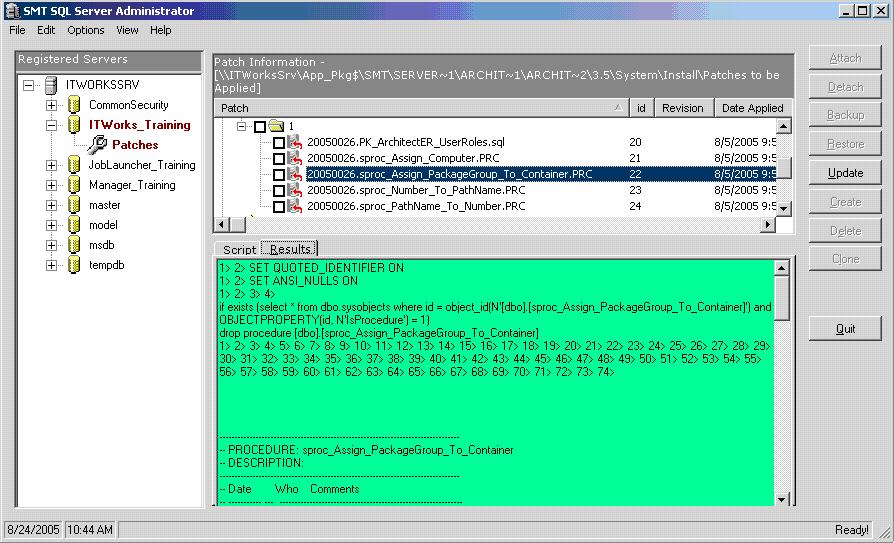Check the PK_ArchitectER_UserRoles.sql checkbox
Screen dimensions: 894x543
279,143
